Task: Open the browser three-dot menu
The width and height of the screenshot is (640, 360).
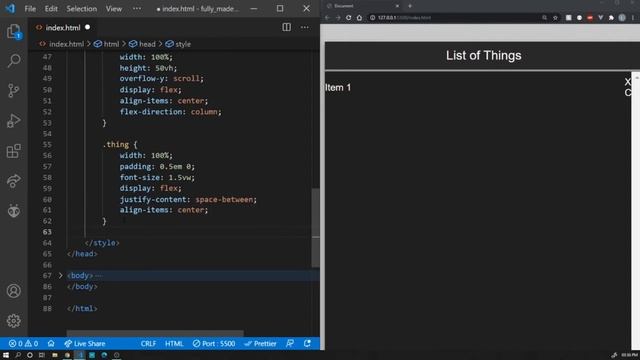Action: [633, 18]
